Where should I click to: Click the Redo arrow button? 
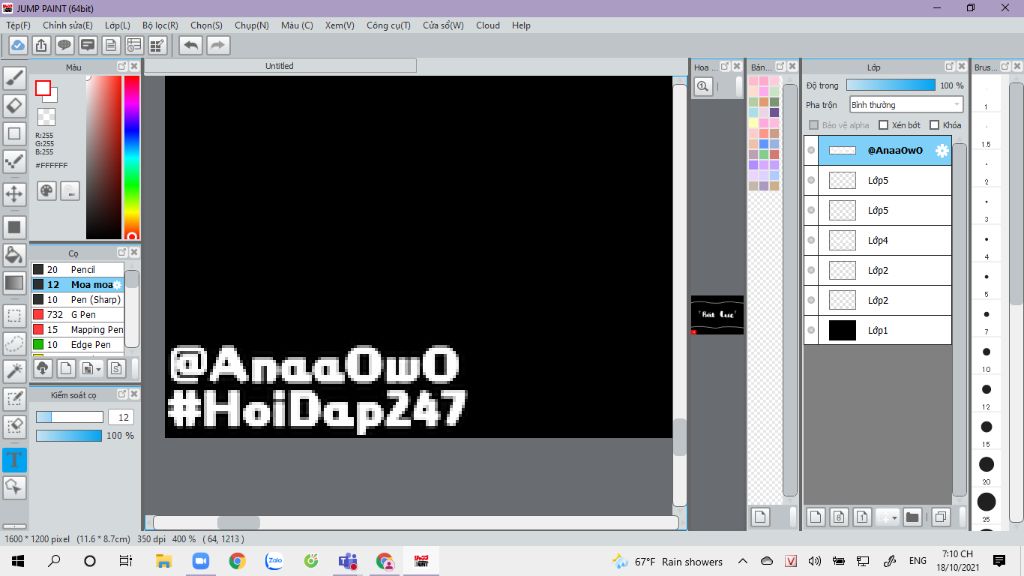(x=218, y=45)
